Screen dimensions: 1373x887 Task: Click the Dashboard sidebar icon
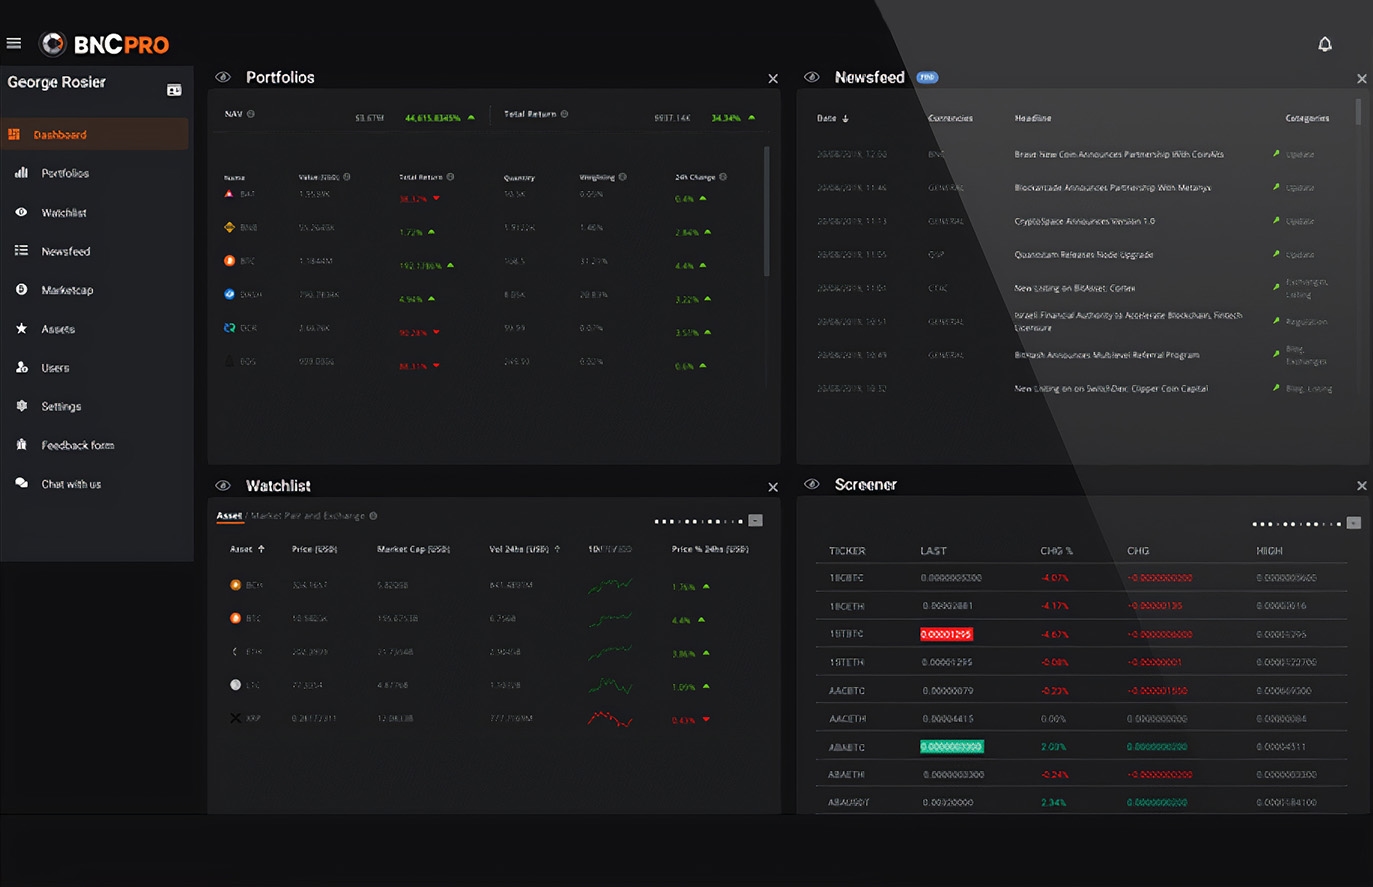coord(14,134)
